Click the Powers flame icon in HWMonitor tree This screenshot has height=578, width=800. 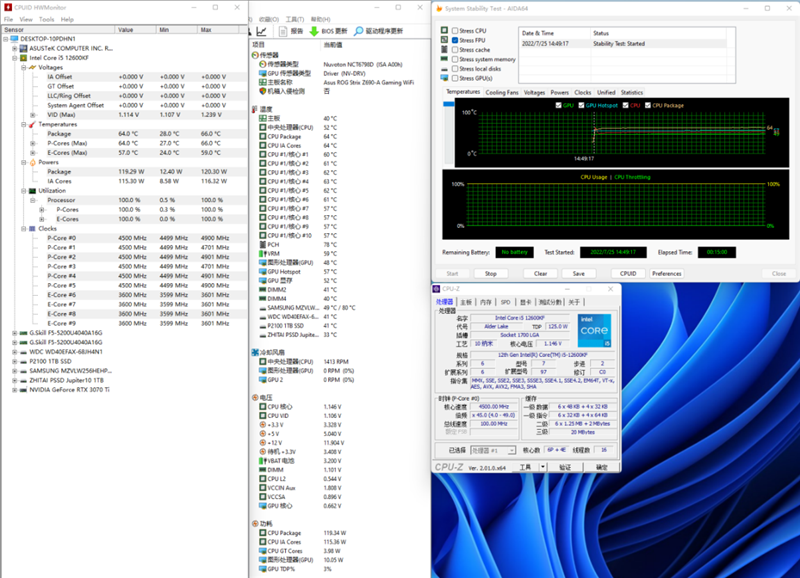(33, 162)
